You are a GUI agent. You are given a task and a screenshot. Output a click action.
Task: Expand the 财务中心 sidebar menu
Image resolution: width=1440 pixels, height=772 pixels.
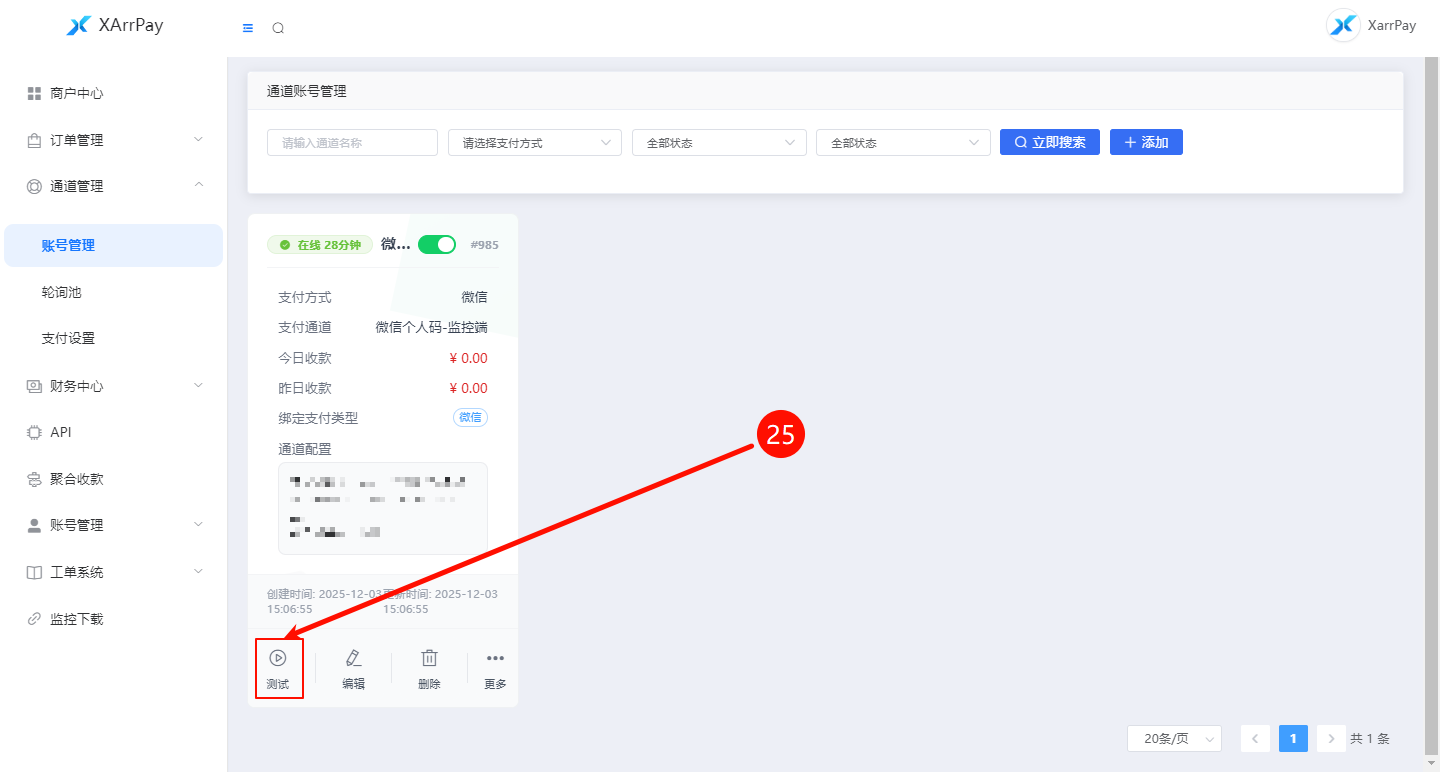pos(113,386)
